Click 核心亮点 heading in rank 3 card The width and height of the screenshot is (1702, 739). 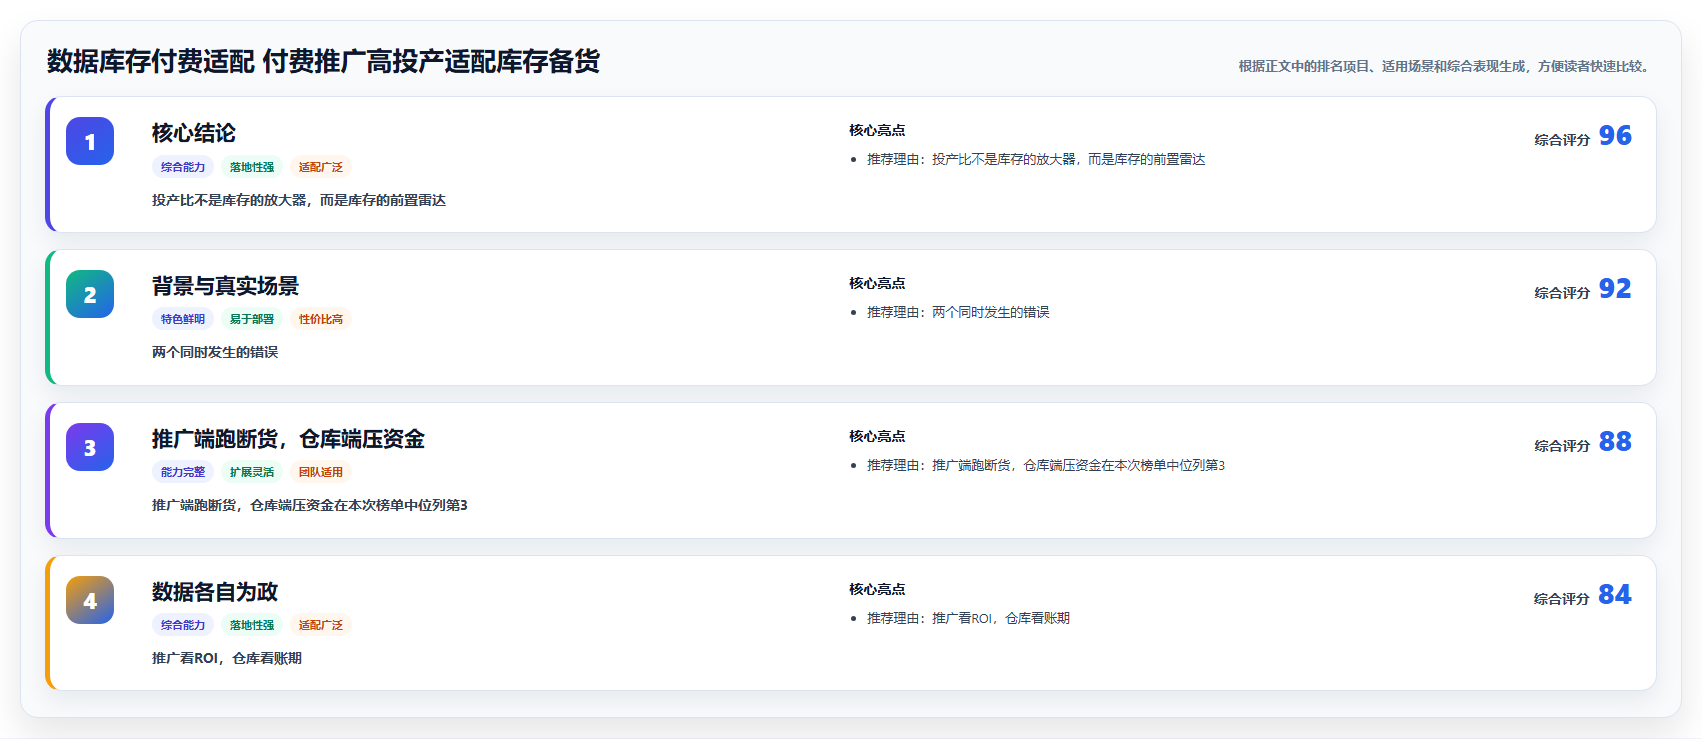877,436
